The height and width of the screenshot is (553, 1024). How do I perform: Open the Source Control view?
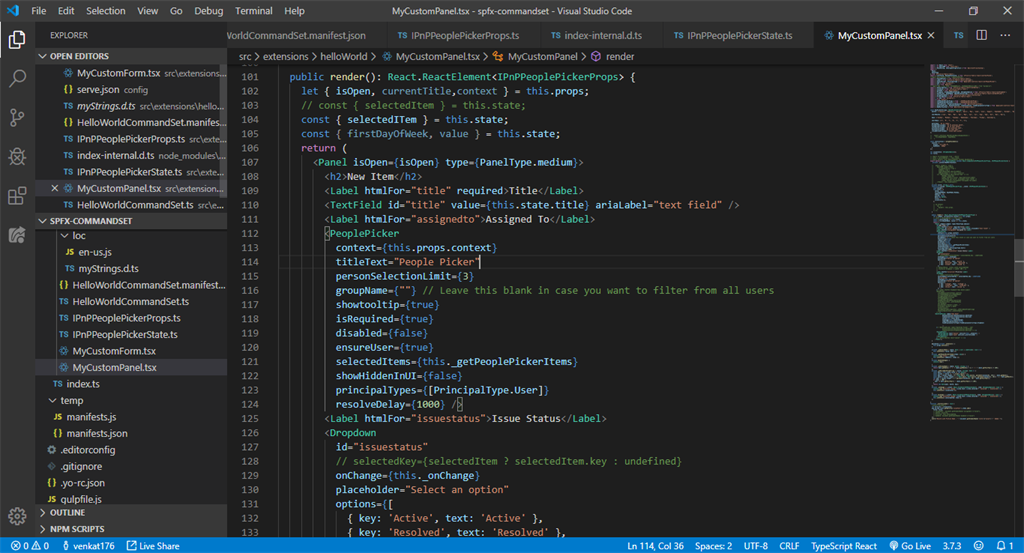click(17, 117)
